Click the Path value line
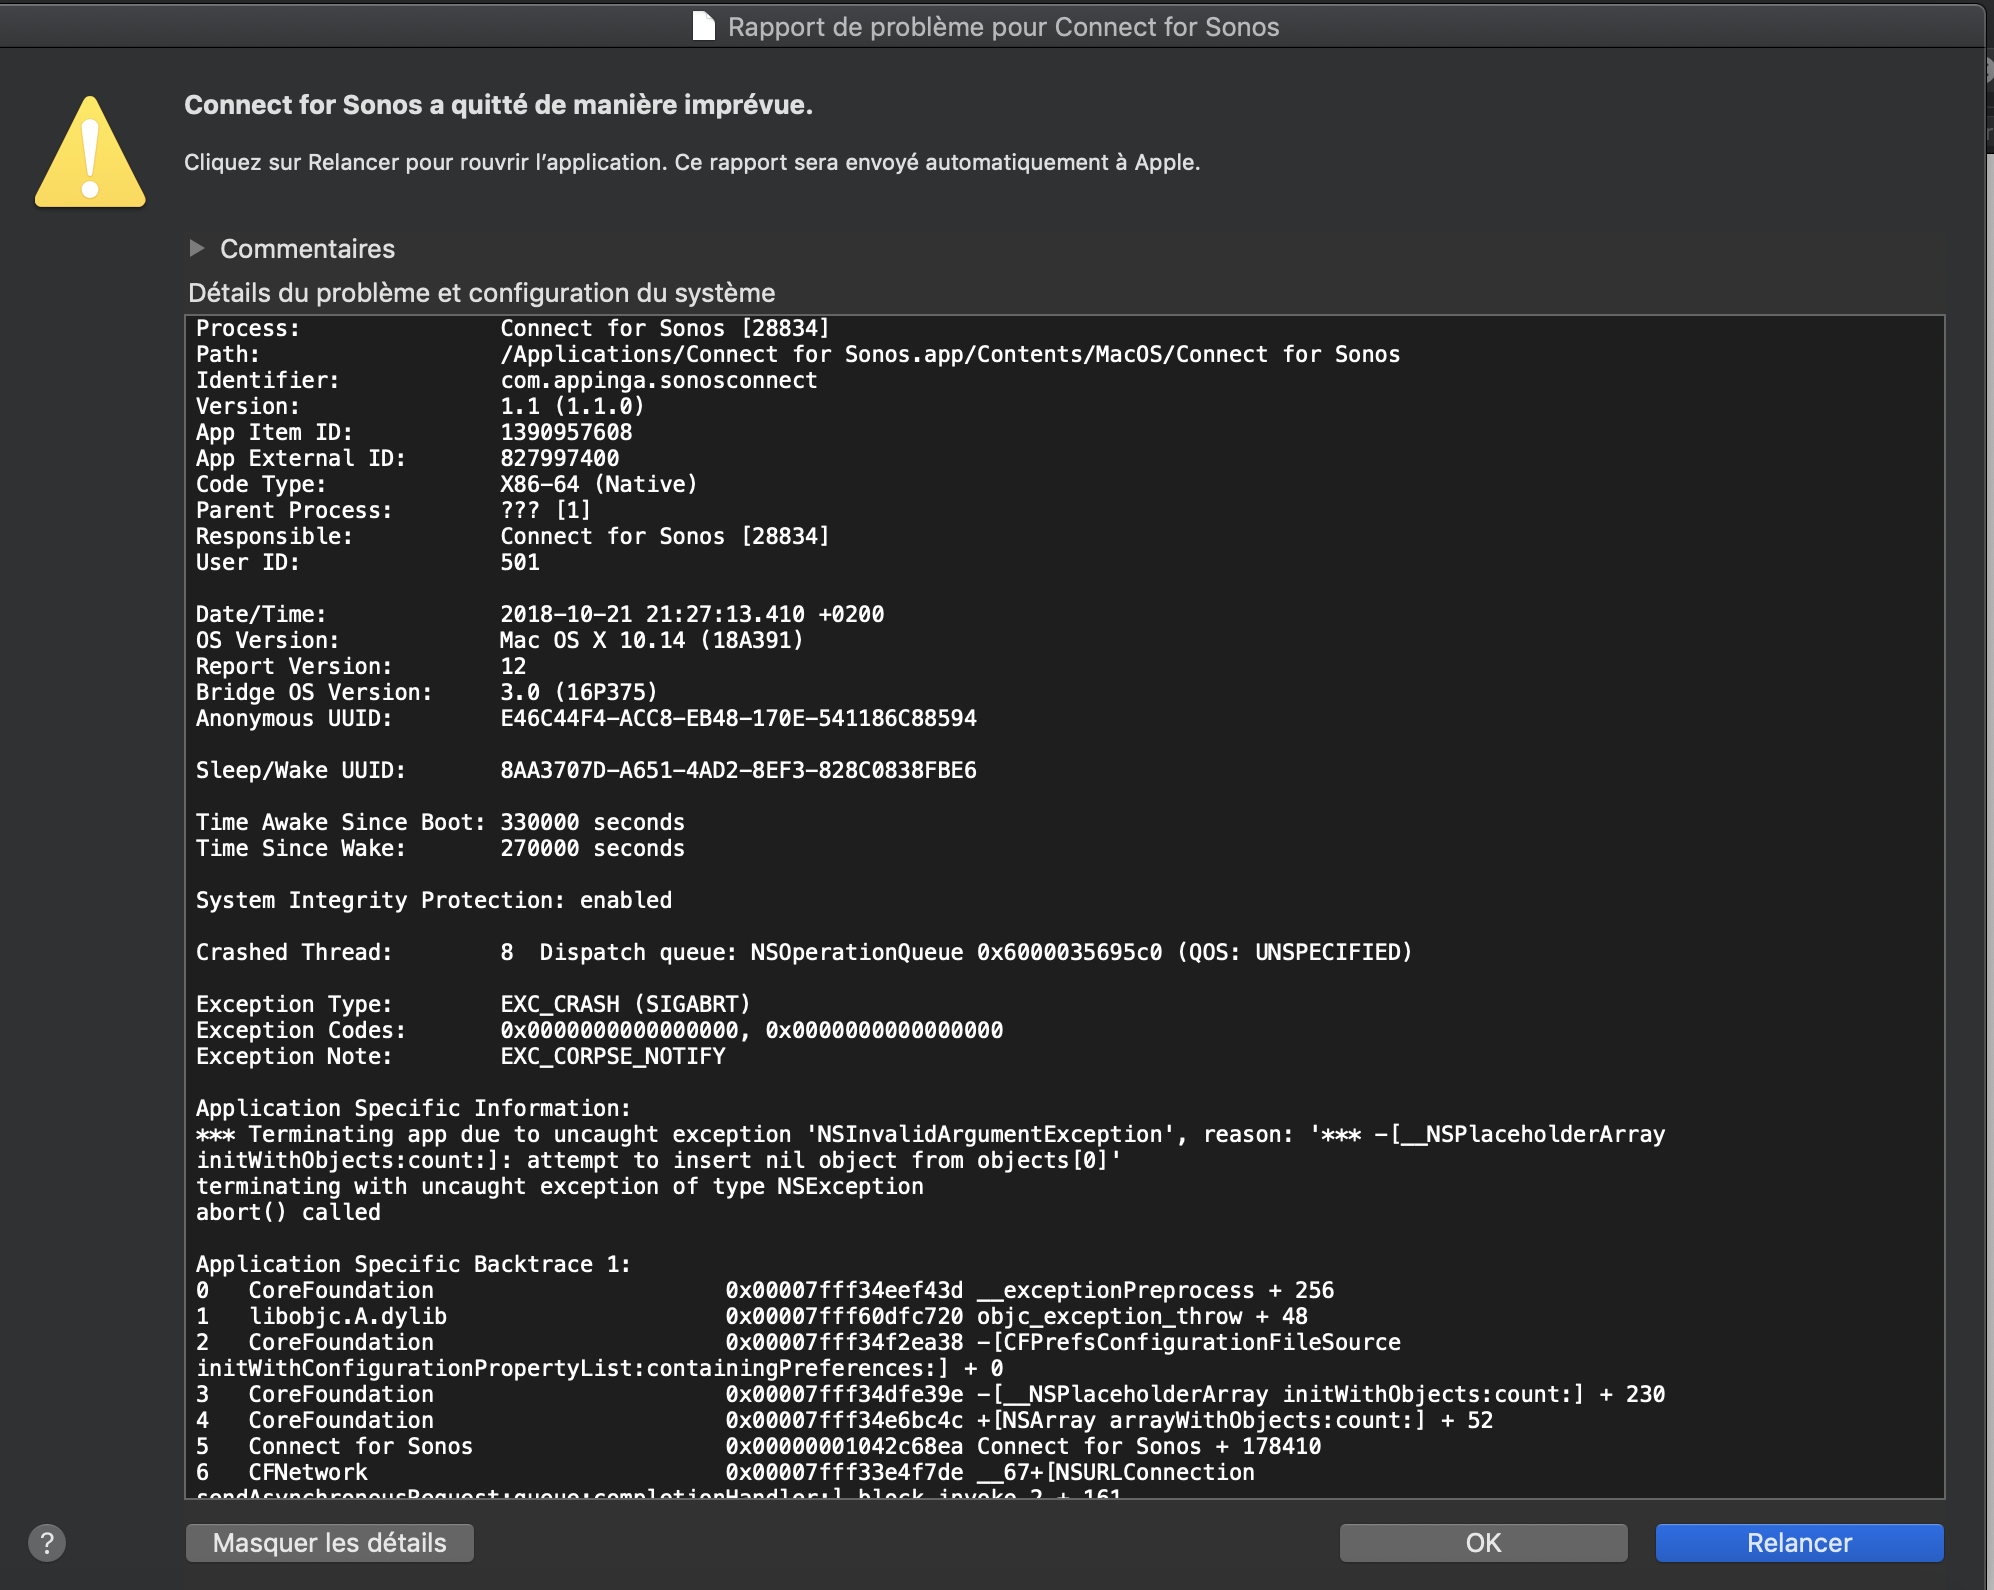Image resolution: width=1994 pixels, height=1590 pixels. tap(950, 354)
